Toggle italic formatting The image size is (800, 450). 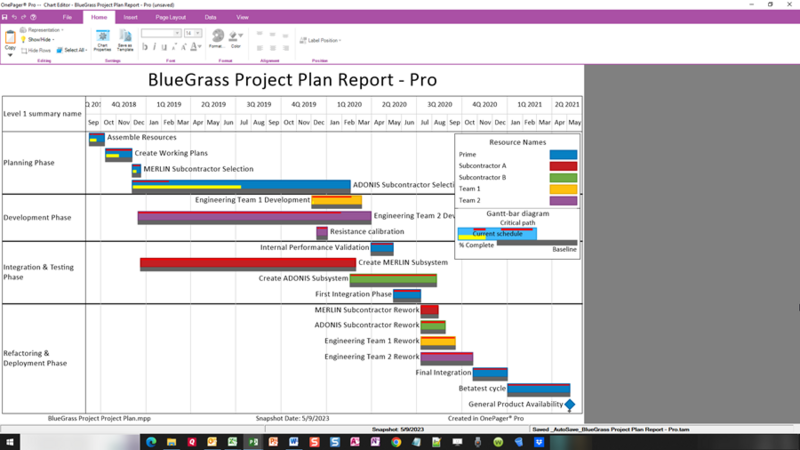(x=155, y=47)
